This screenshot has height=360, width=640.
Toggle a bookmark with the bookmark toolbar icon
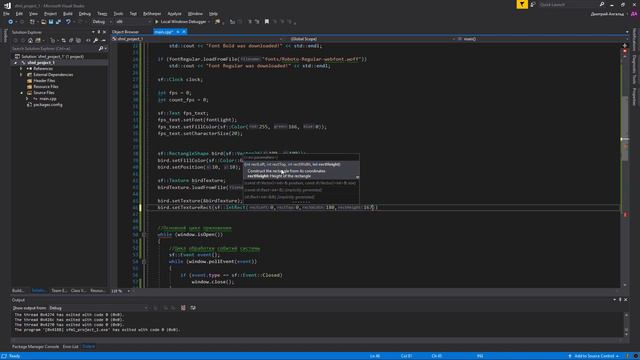click(x=267, y=22)
